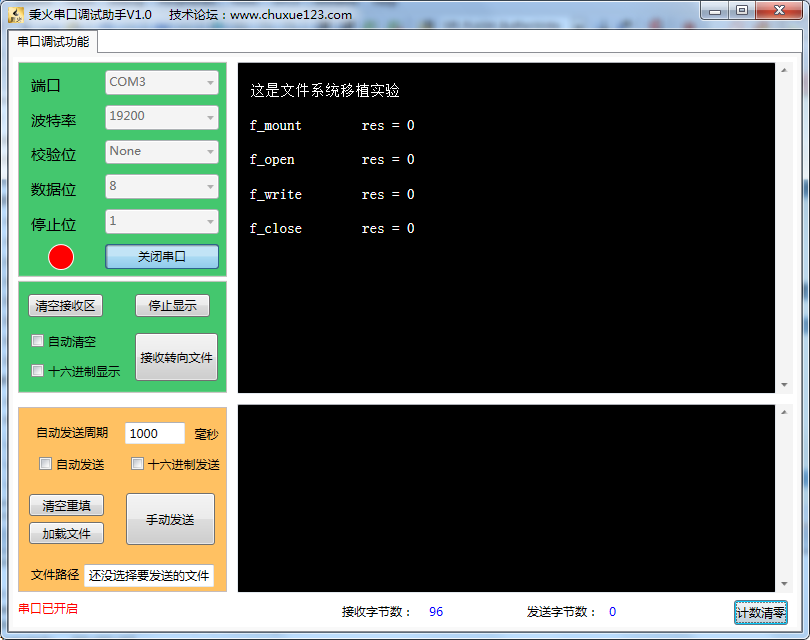Click the 手动发送 button
Screen dimensions: 810x640
[170, 519]
